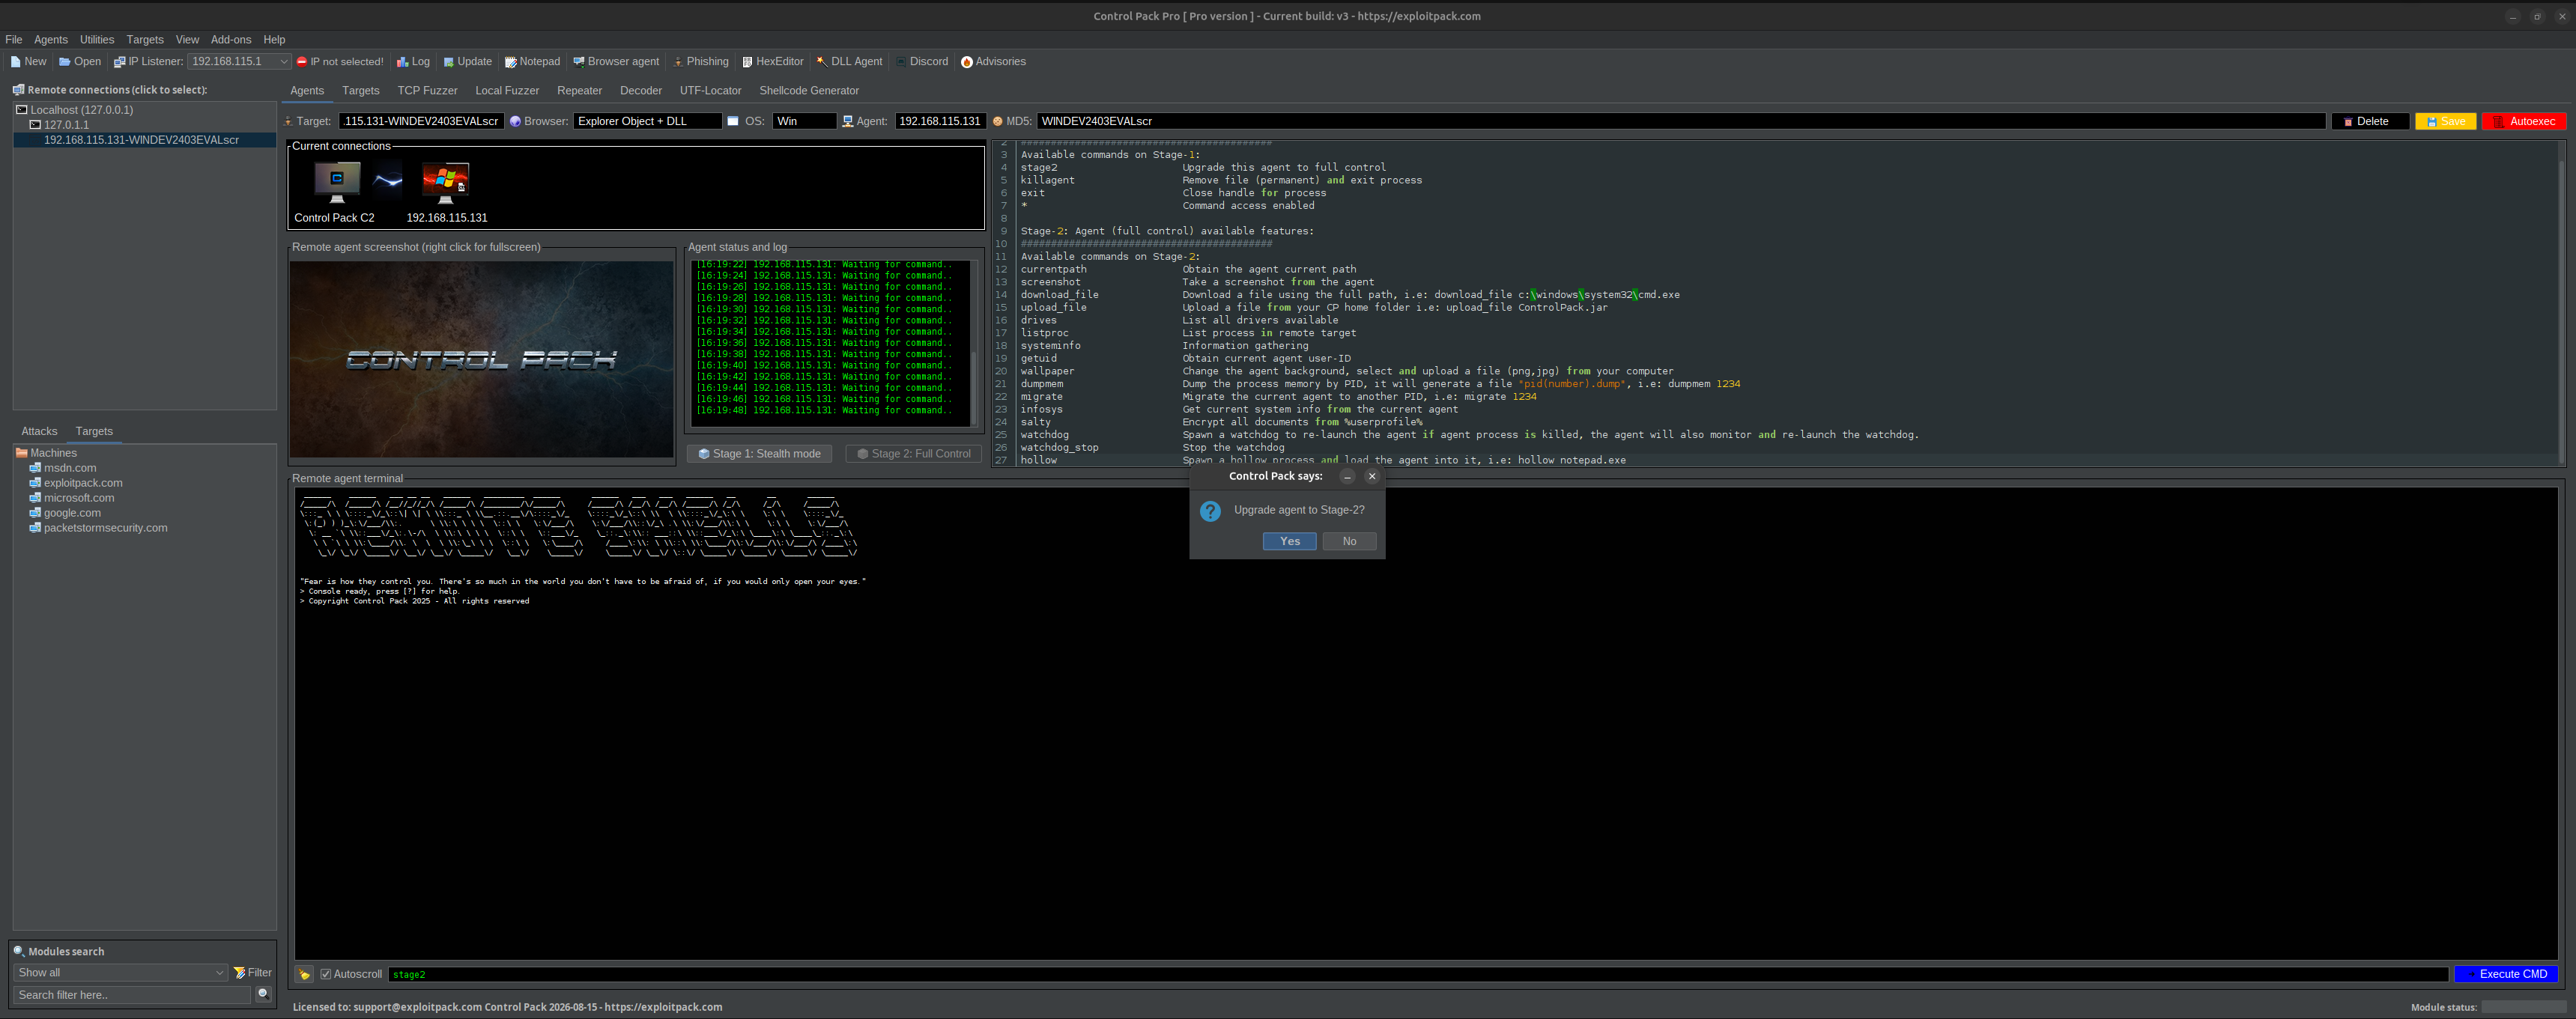Switch to Stage 2: Full Control

tap(913, 454)
